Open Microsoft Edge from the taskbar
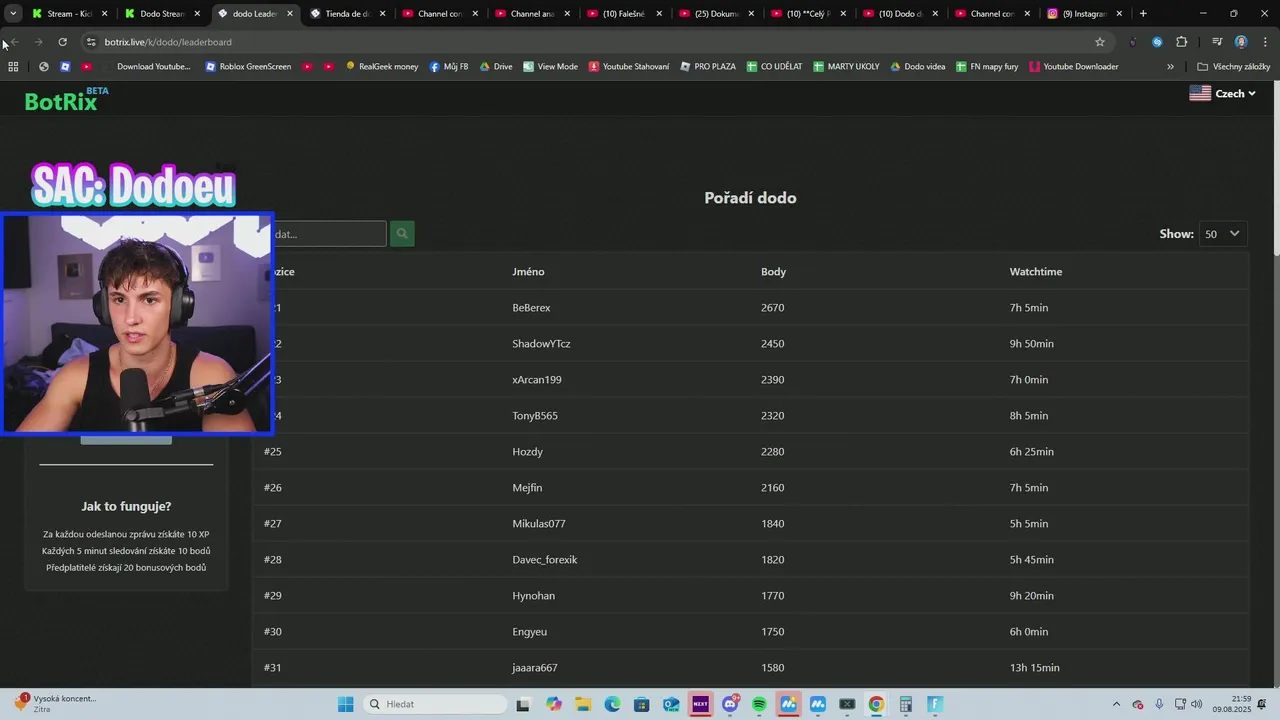 coord(612,704)
